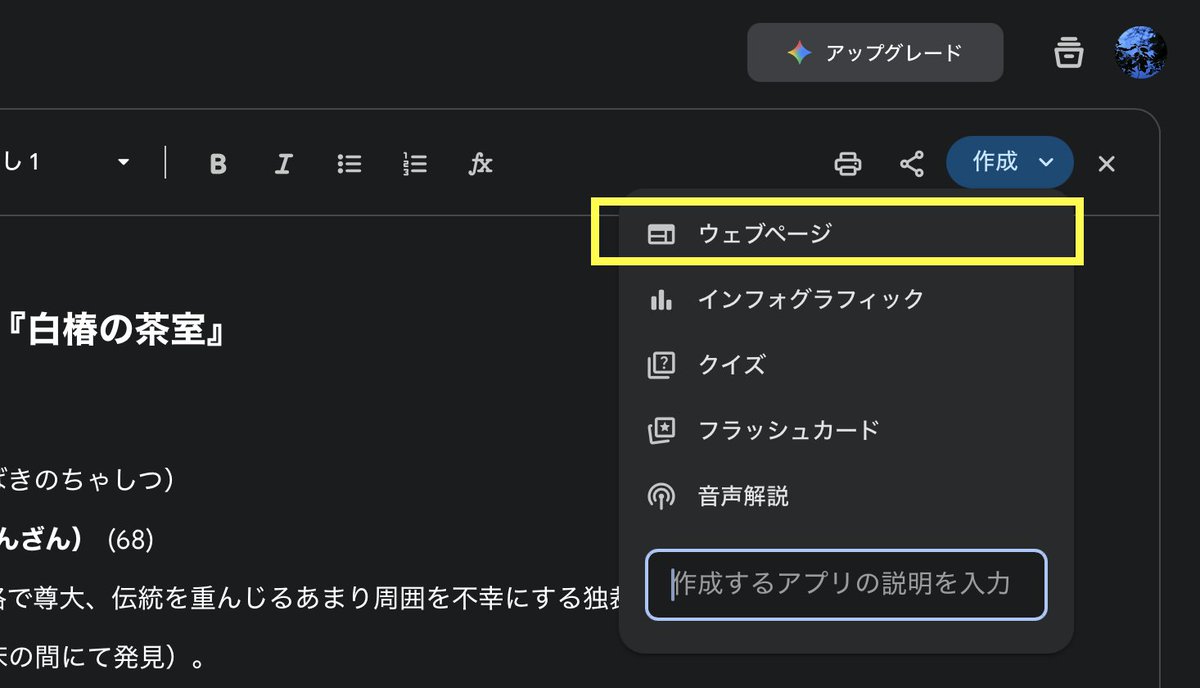
Task: Click the reading text きのちゃしつ）
Action: point(88,482)
